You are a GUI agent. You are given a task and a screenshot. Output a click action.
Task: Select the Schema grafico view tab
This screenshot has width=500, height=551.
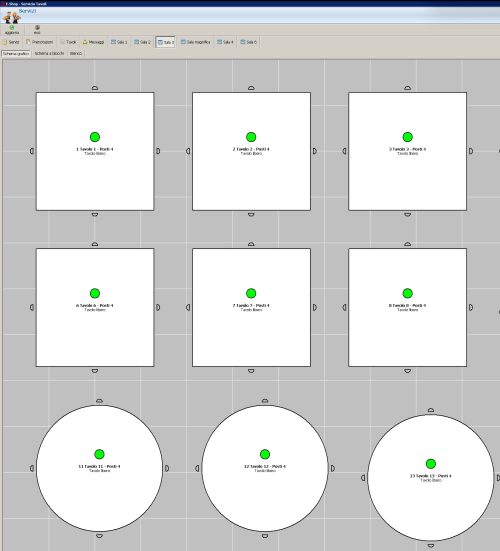pyautogui.click(x=16, y=53)
